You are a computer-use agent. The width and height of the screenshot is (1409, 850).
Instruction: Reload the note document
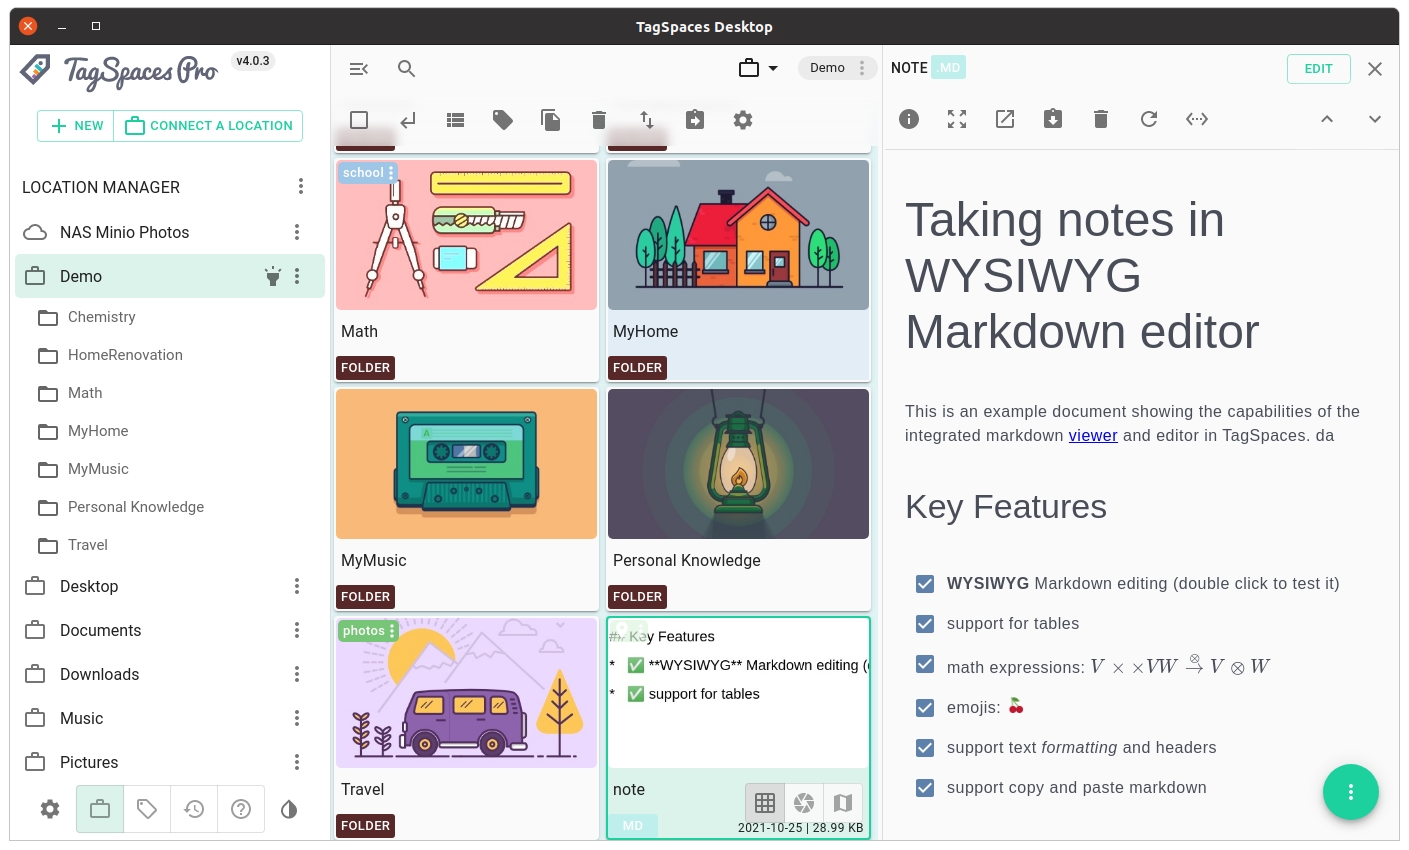tap(1149, 119)
